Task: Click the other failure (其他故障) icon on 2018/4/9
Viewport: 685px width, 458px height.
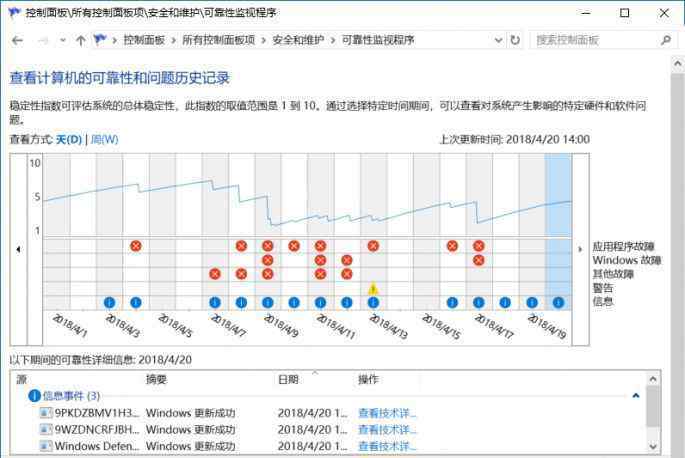Action: coord(268,274)
